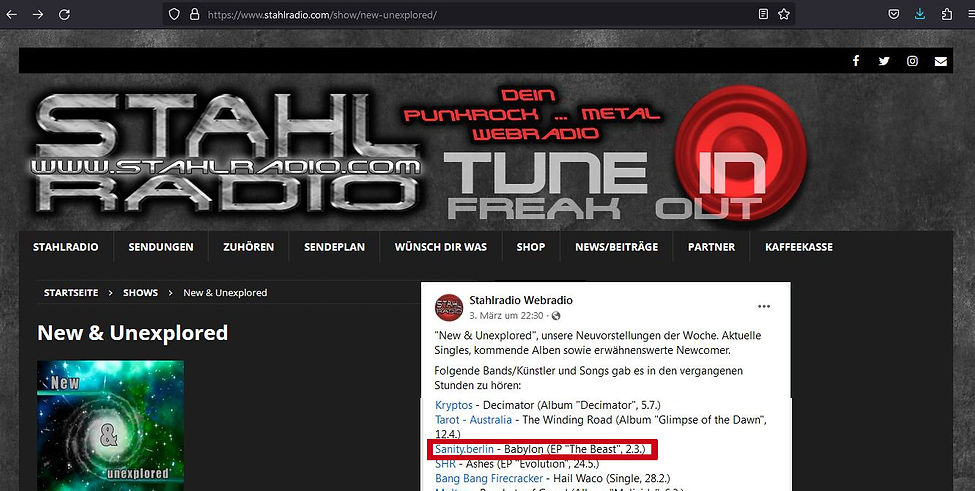The height and width of the screenshot is (491, 975).
Task: Open the downloads arrow icon
Action: click(x=920, y=14)
